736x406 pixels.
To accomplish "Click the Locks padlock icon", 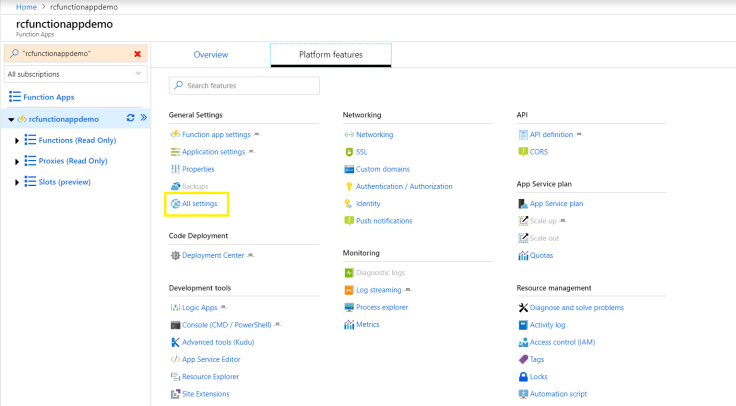I will pyautogui.click(x=523, y=376).
